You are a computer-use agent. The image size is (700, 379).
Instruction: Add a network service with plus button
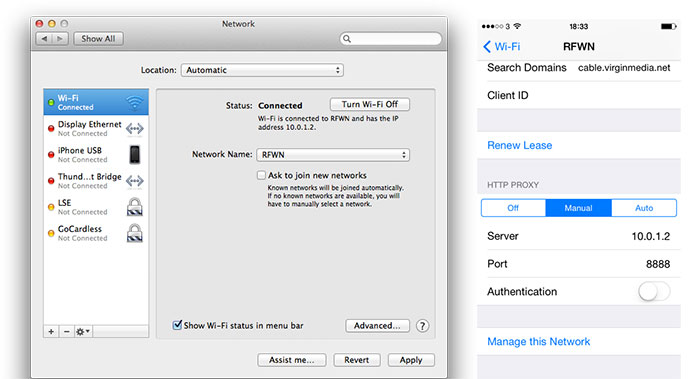coord(51,331)
